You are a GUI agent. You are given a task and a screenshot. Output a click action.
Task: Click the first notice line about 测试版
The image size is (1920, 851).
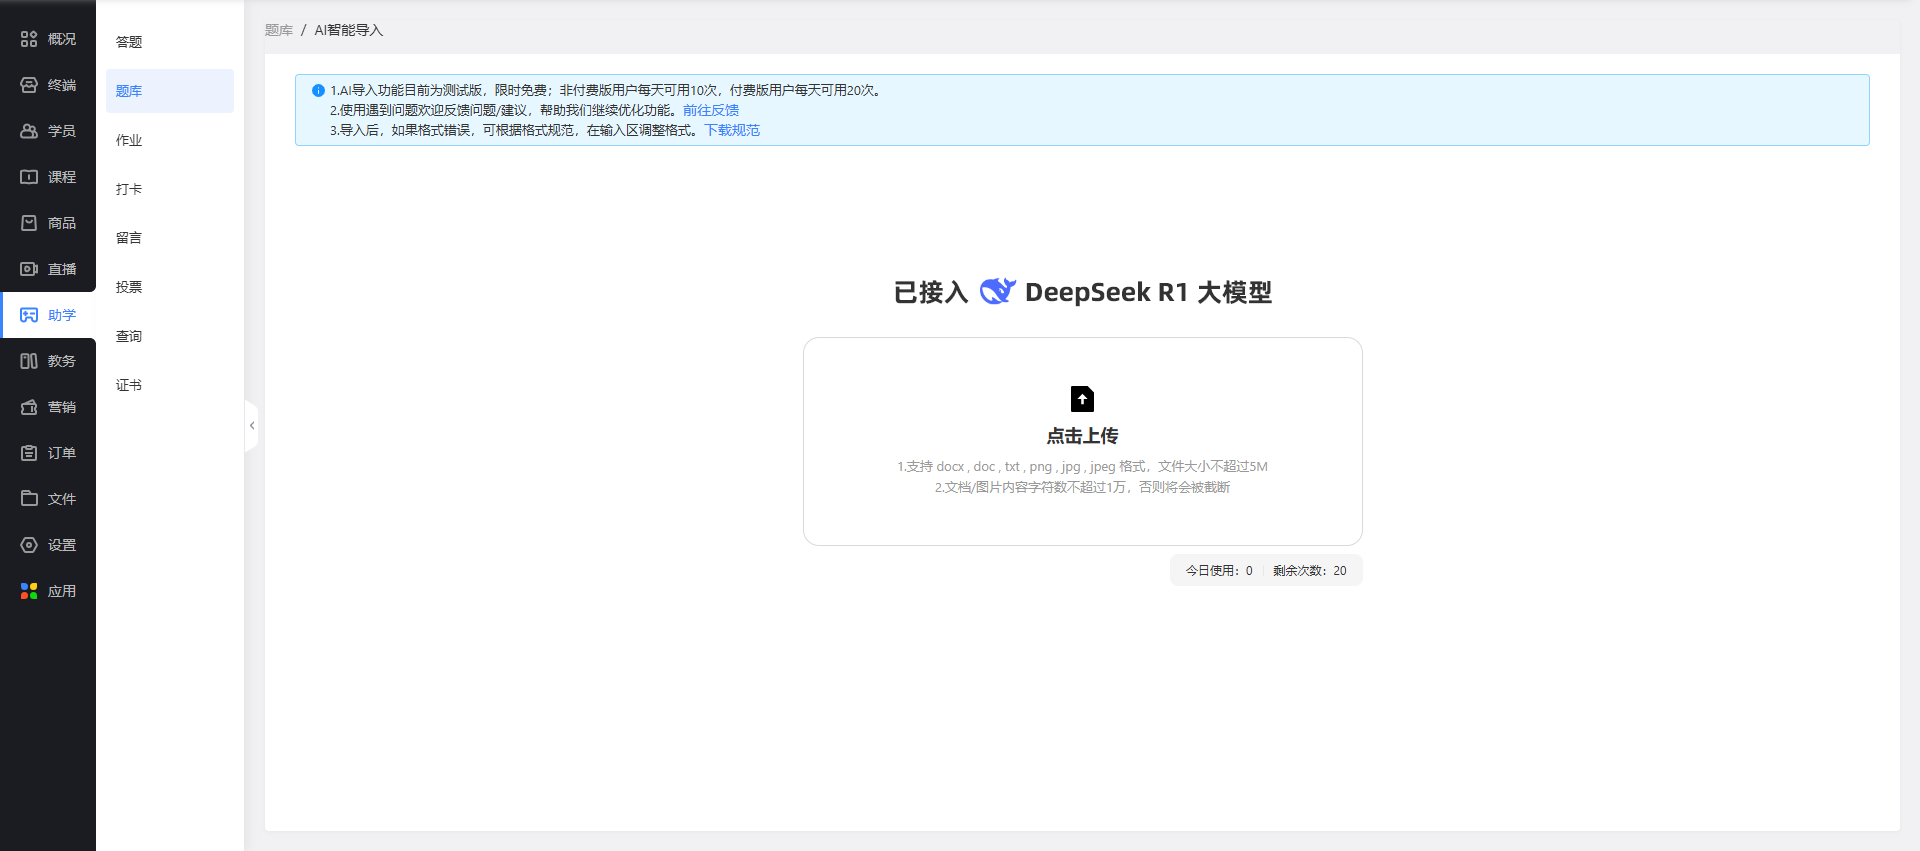tap(607, 90)
